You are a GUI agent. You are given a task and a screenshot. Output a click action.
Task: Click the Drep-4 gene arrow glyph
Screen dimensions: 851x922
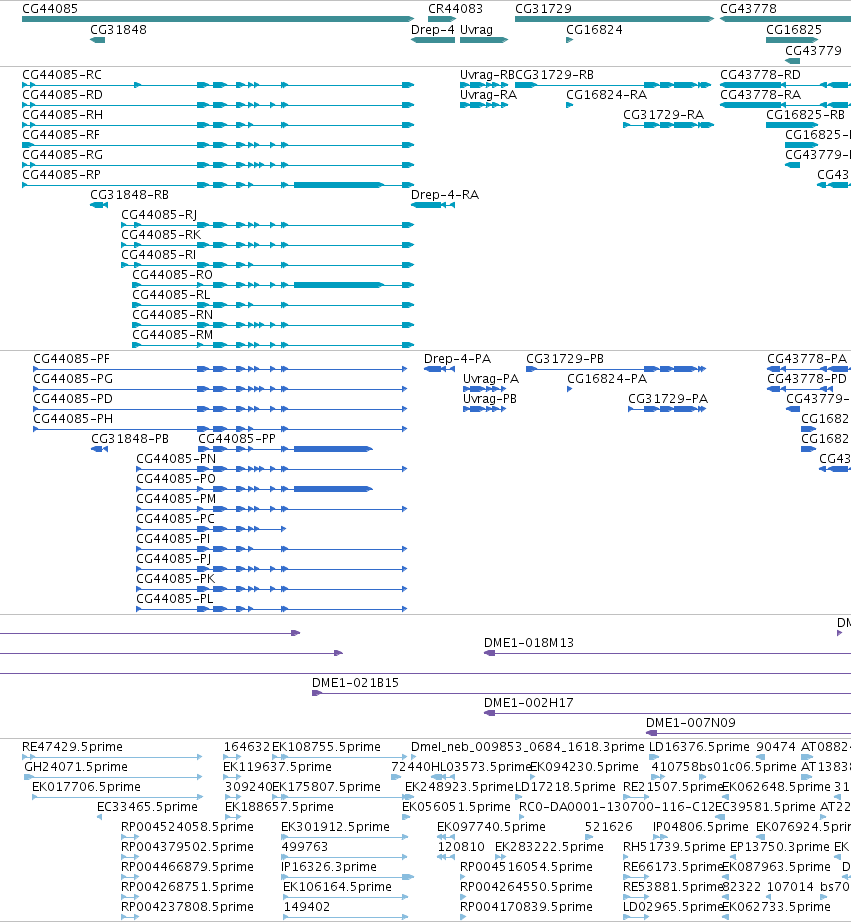pos(433,40)
